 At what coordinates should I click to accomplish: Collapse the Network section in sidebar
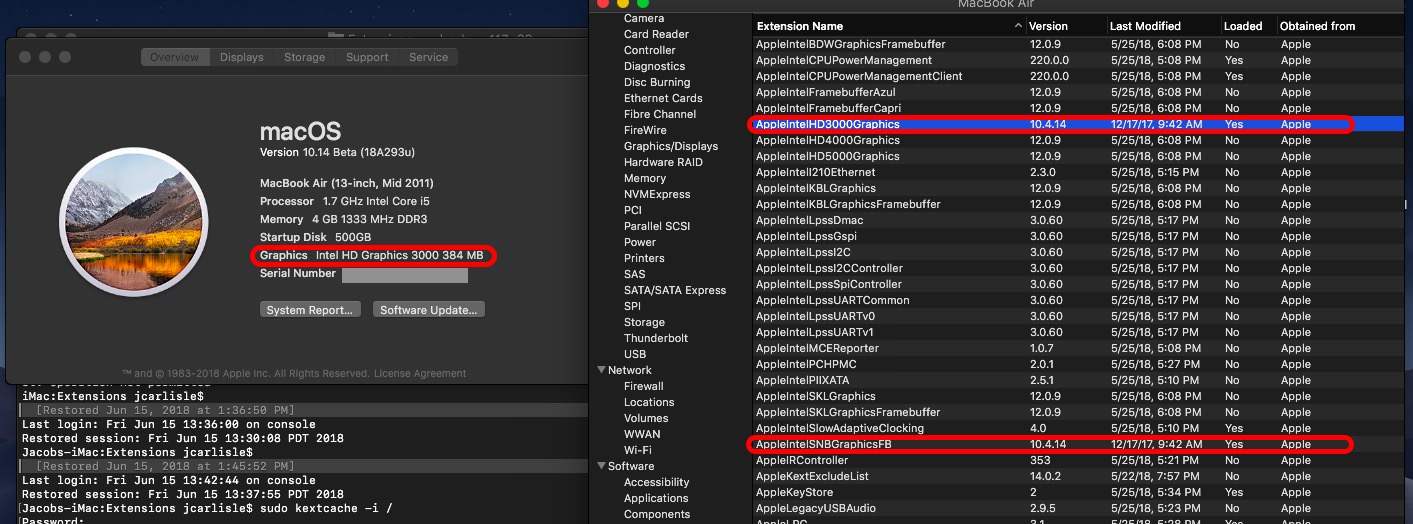coord(601,370)
